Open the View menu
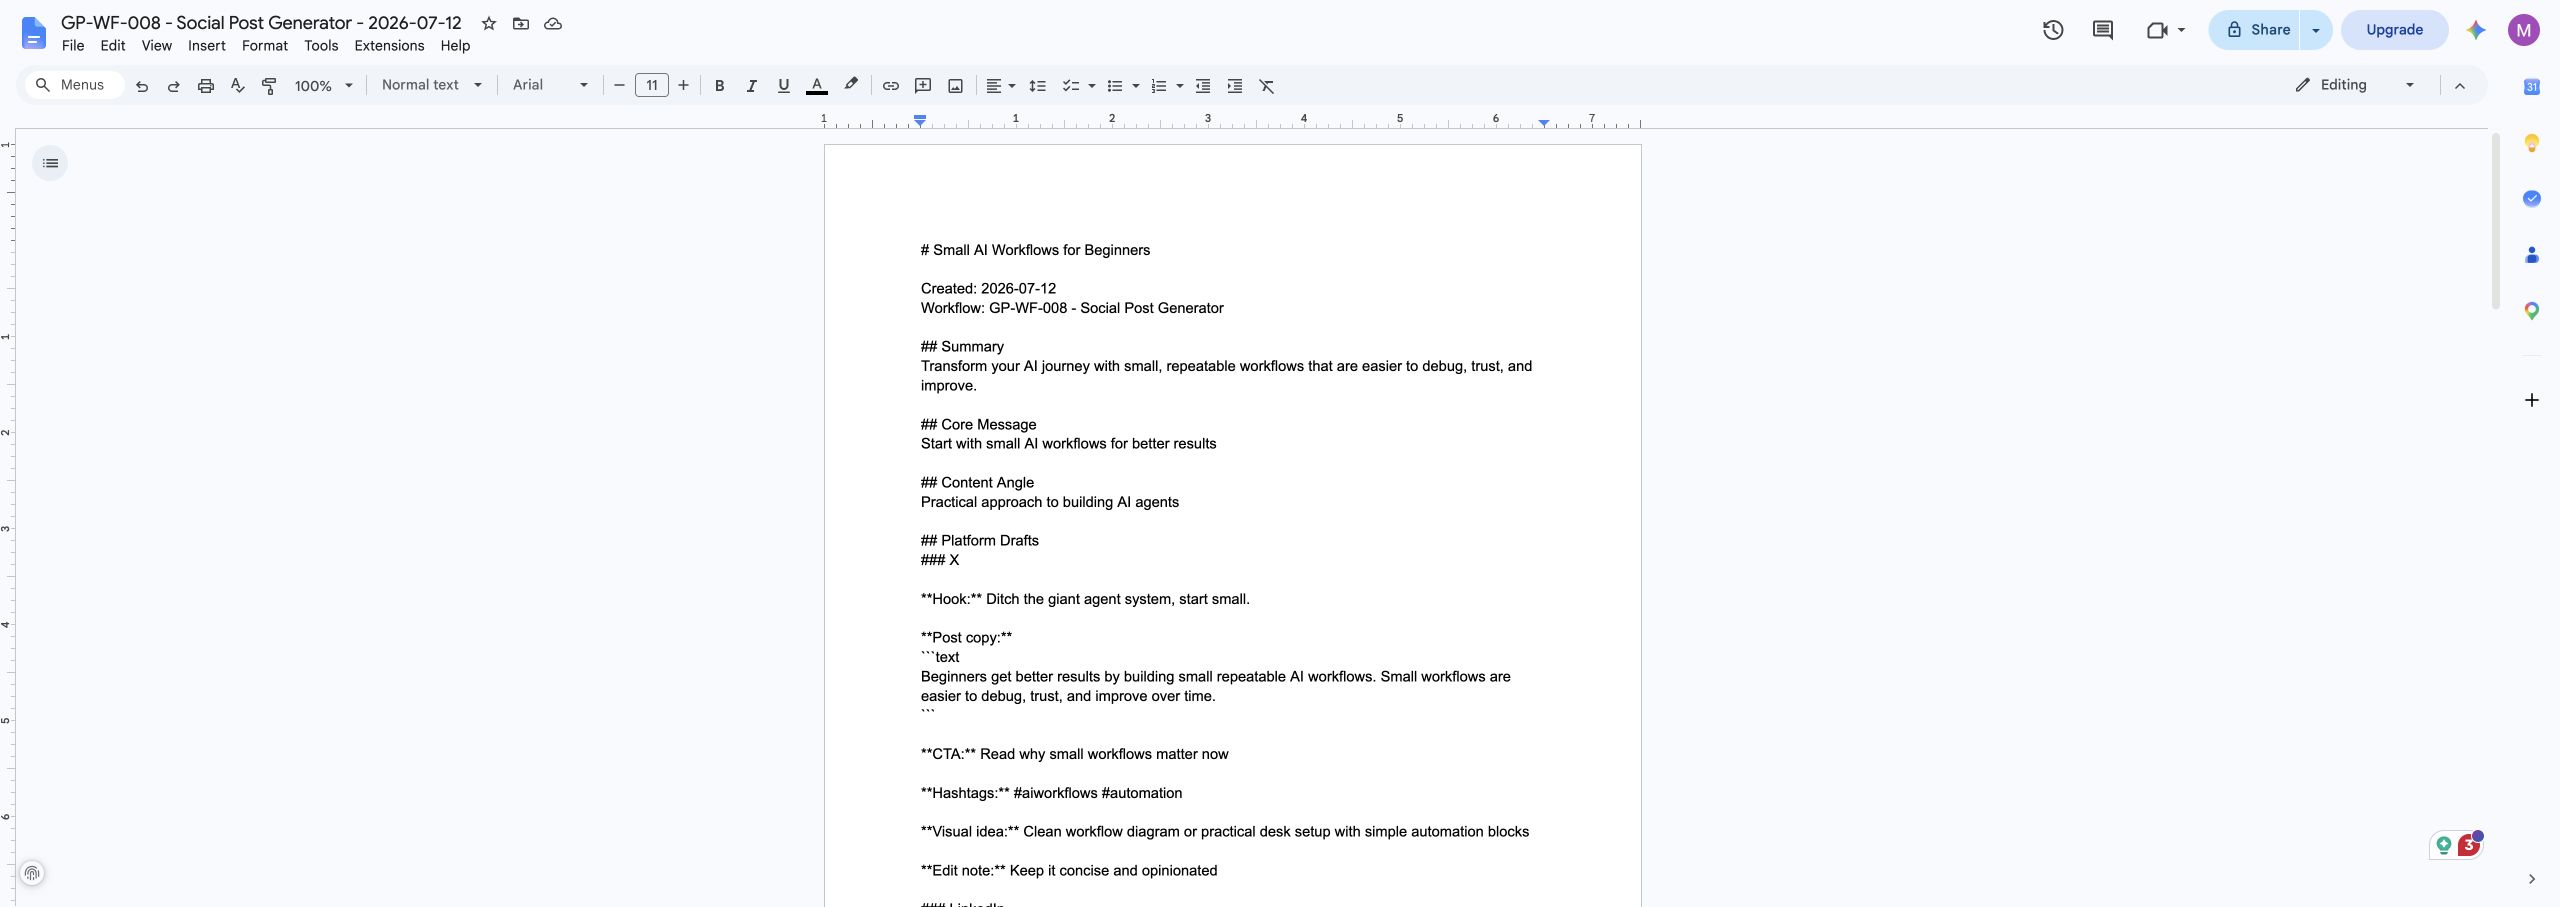Image resolution: width=2560 pixels, height=907 pixels. click(157, 46)
